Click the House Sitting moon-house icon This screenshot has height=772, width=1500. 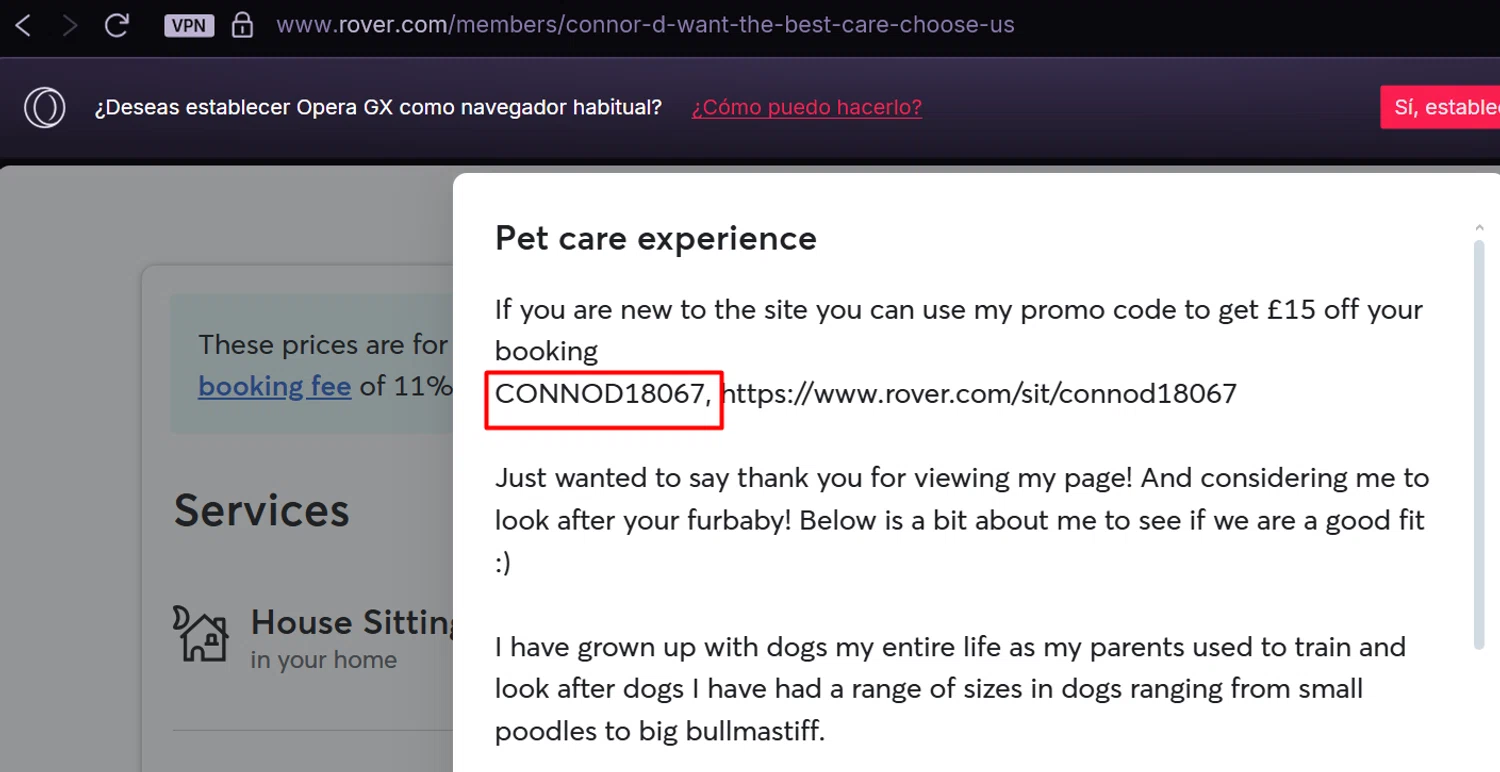pyautogui.click(x=201, y=633)
